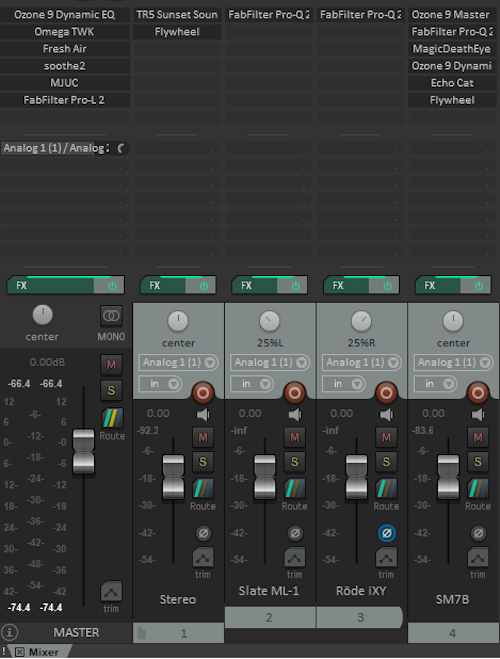Open Fresh Air plugin in master FX list

click(x=65, y=49)
